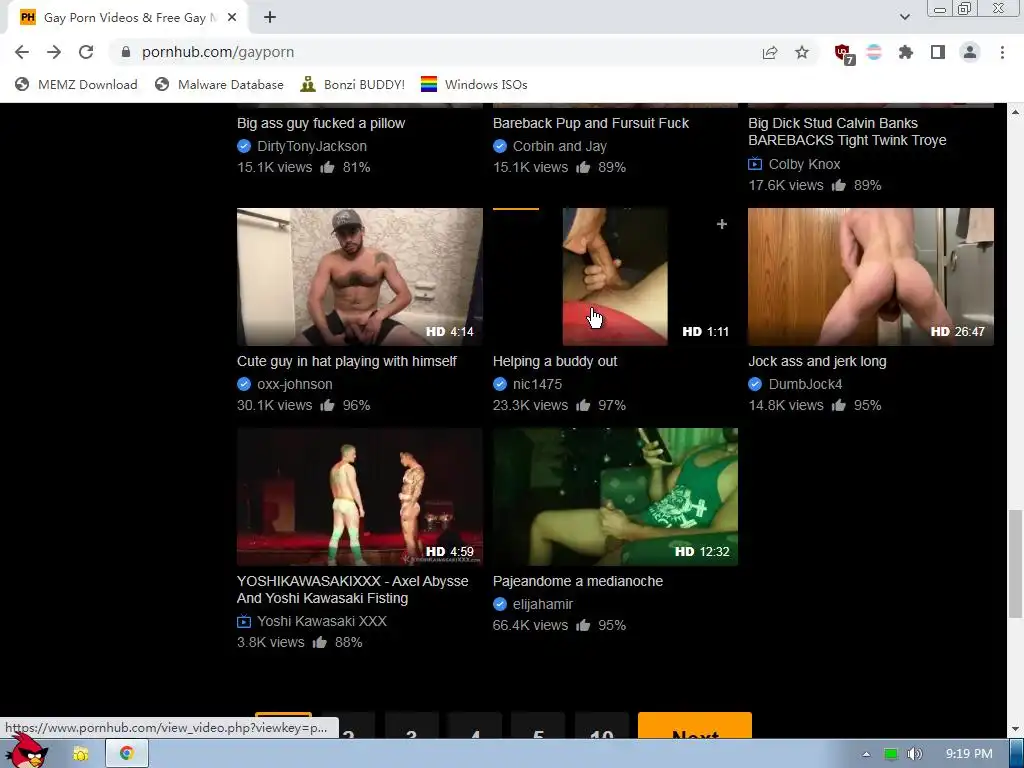Click the add-to-playlist plus on hovered thumbnail
The height and width of the screenshot is (768, 1024).
pos(722,224)
